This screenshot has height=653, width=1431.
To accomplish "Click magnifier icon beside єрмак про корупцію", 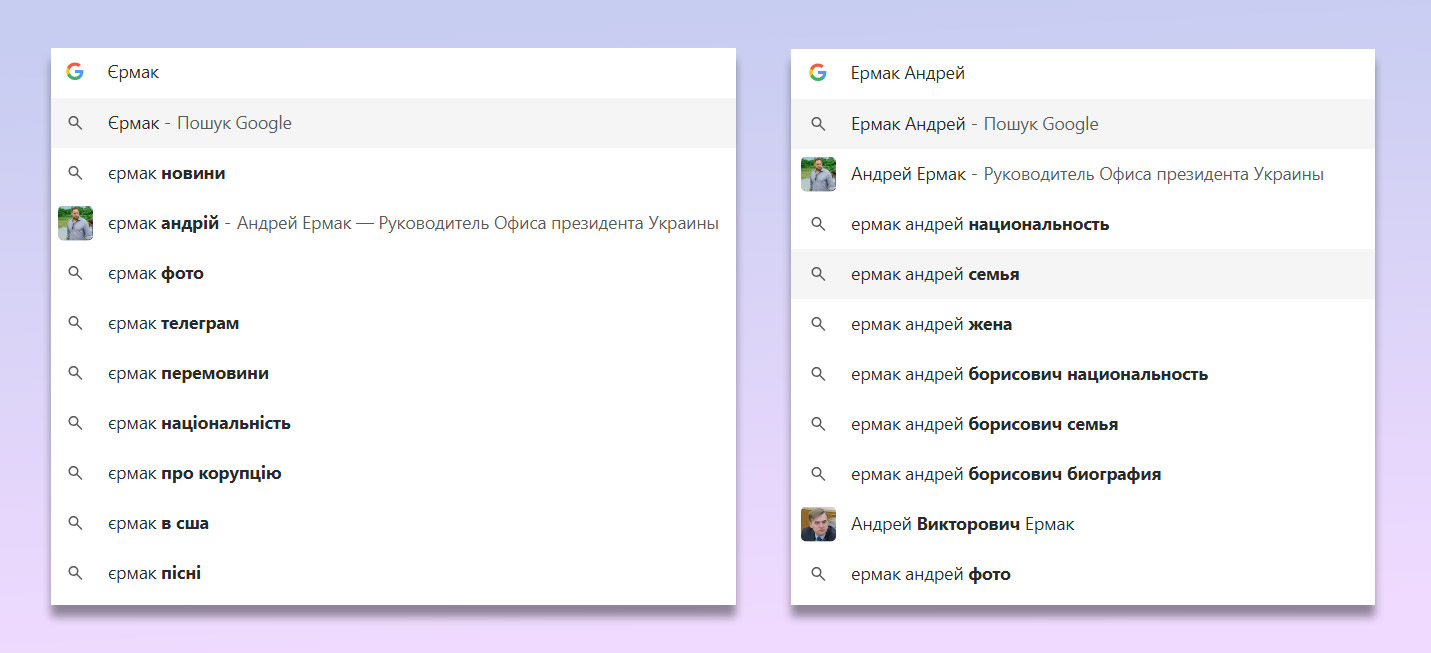I will 75,473.
